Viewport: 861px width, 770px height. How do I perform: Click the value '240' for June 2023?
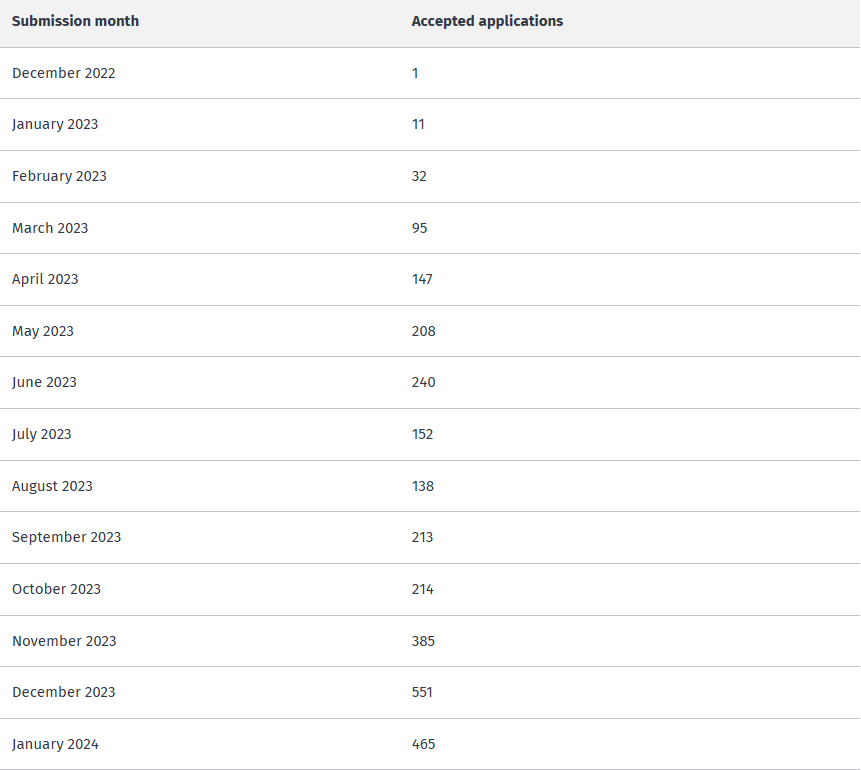(423, 383)
